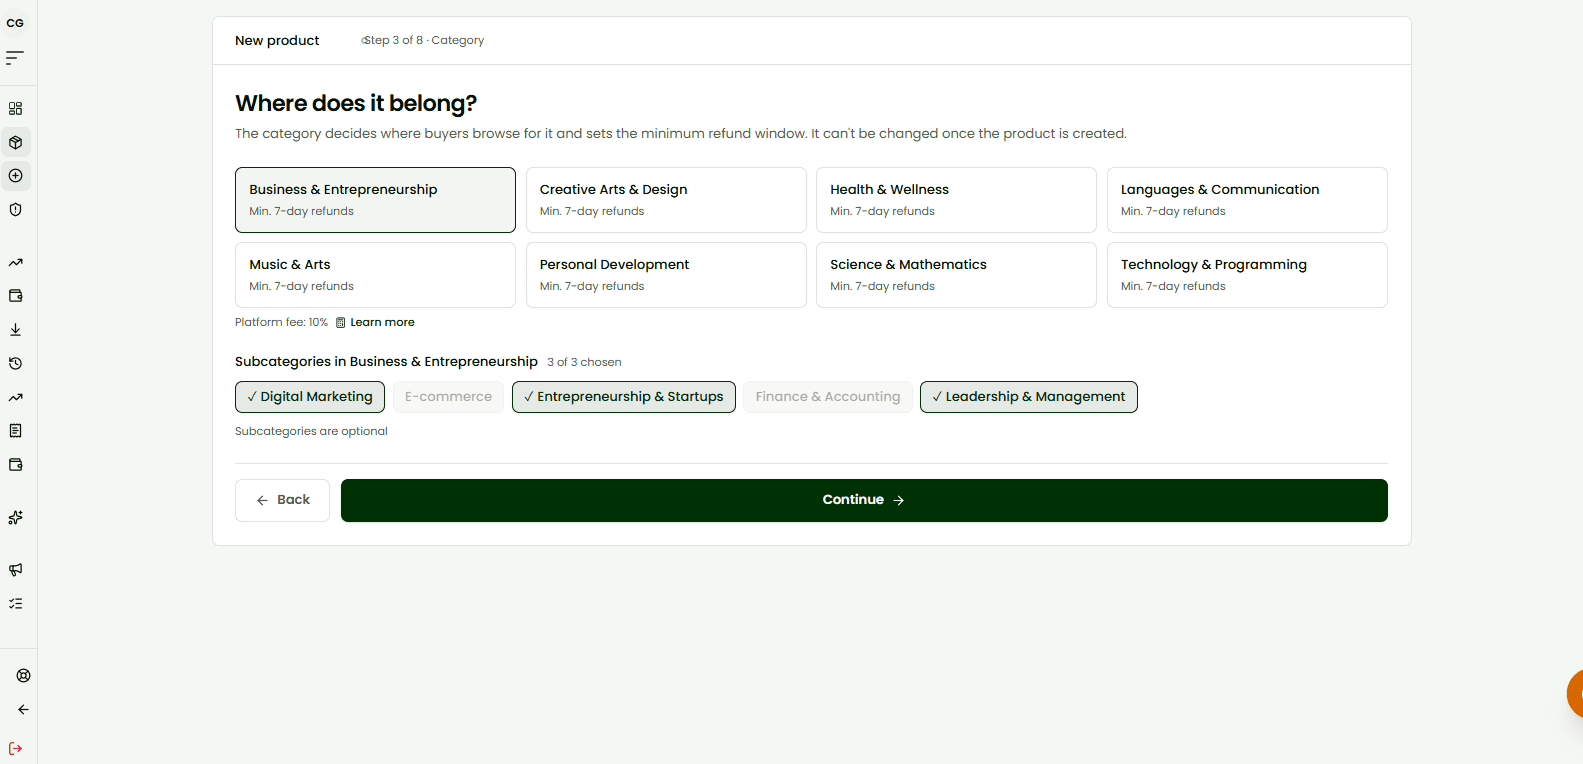
Task: Pick the Science & Mathematics category card
Action: 956,275
